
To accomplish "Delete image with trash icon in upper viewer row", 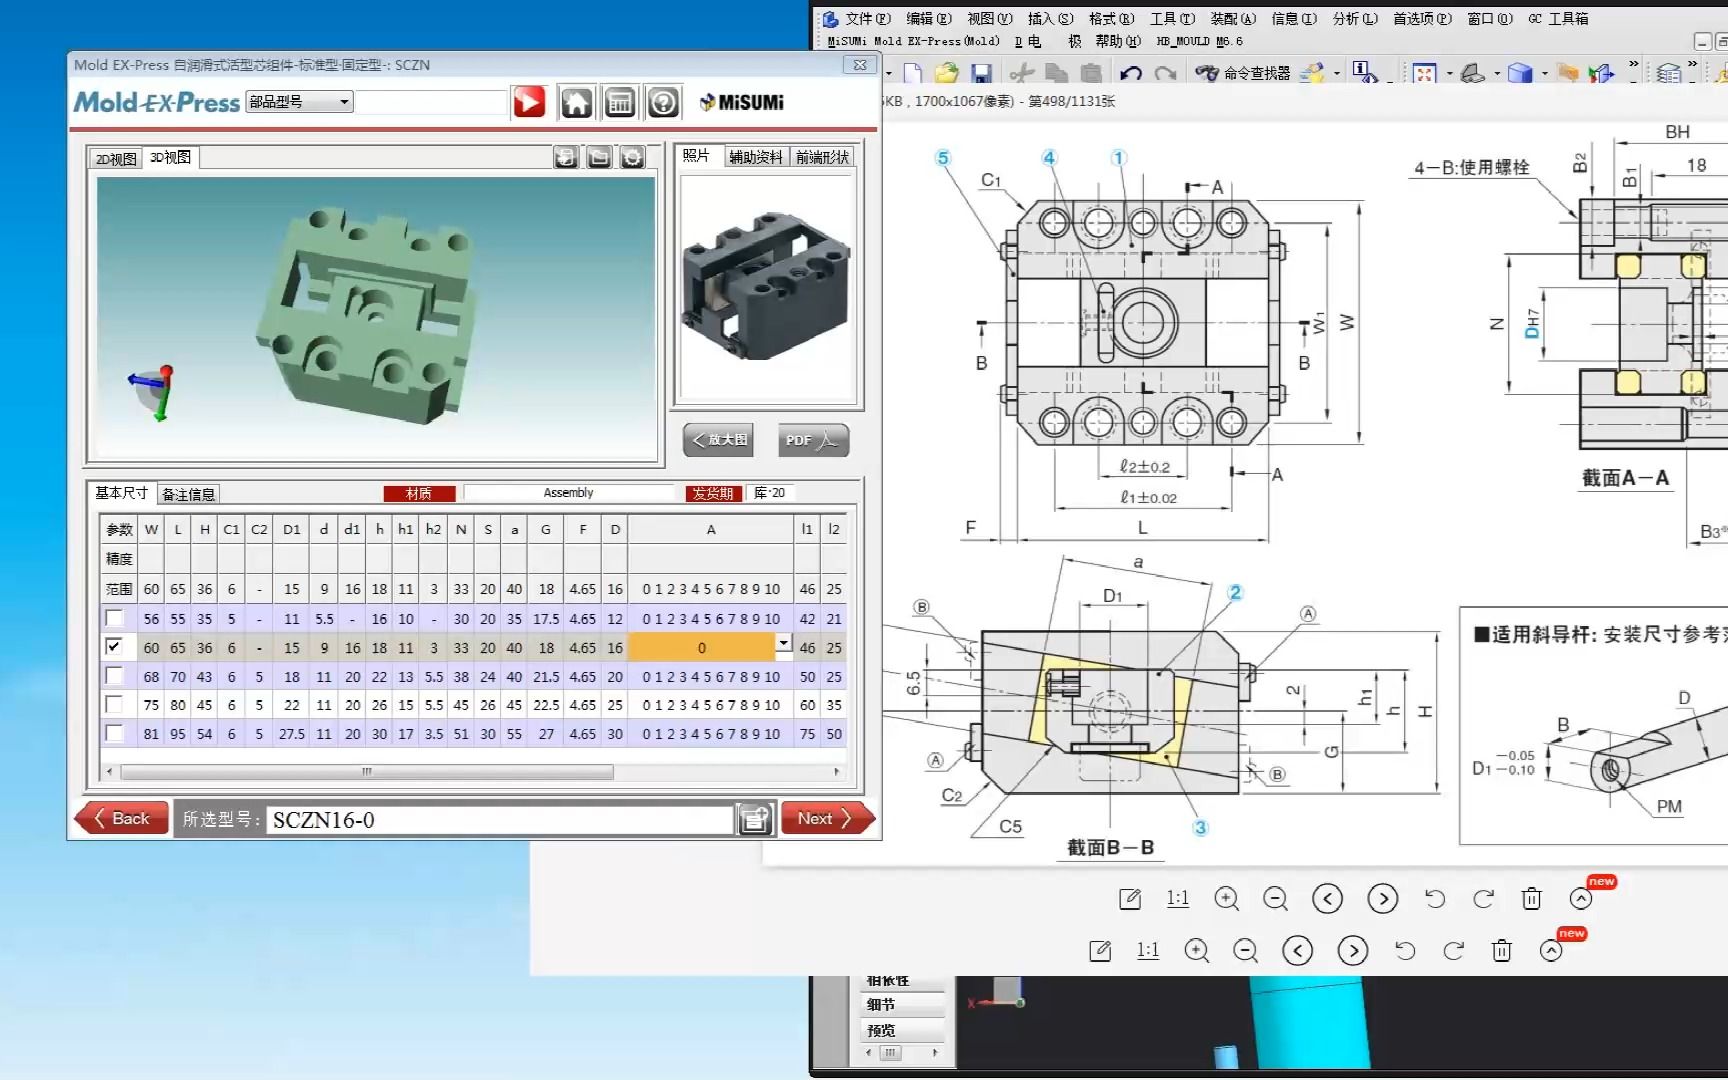I will 1532,899.
